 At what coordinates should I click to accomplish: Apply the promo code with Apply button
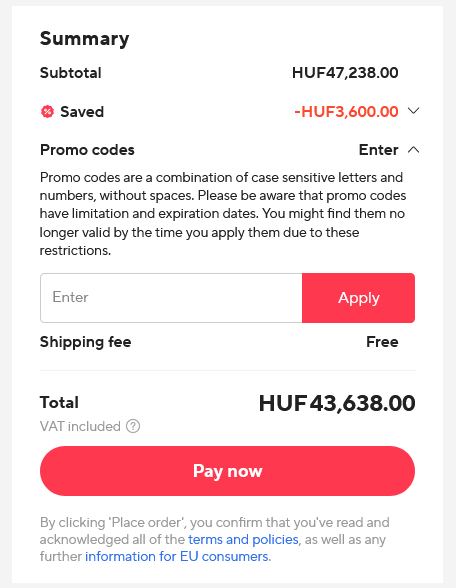coord(358,298)
